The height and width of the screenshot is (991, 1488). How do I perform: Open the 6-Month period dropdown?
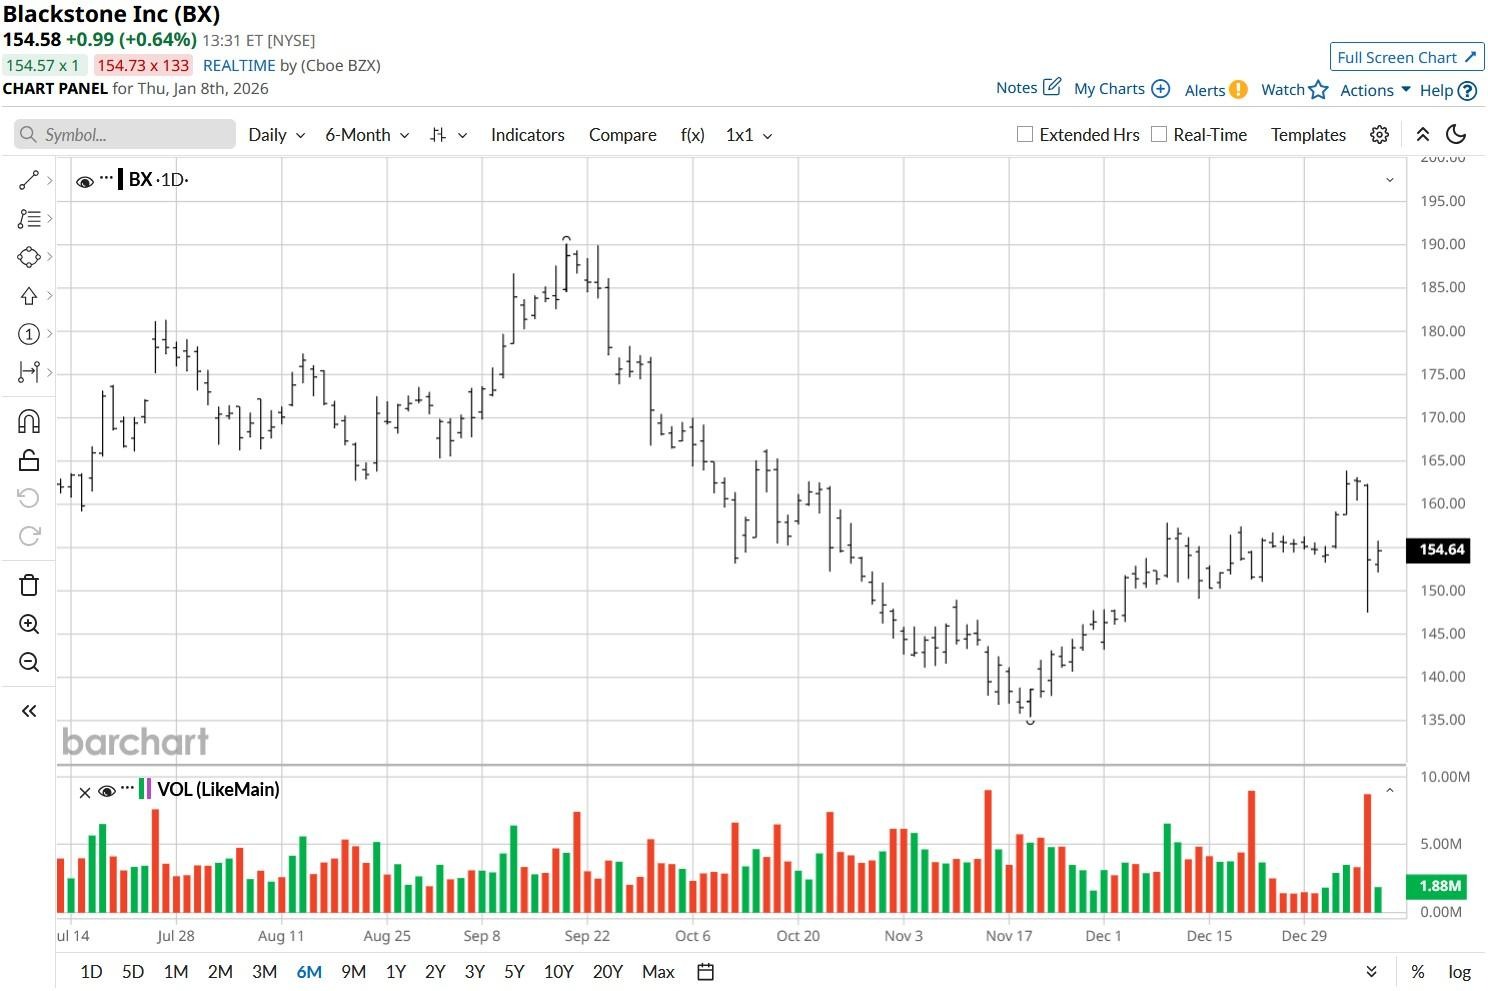367,135
